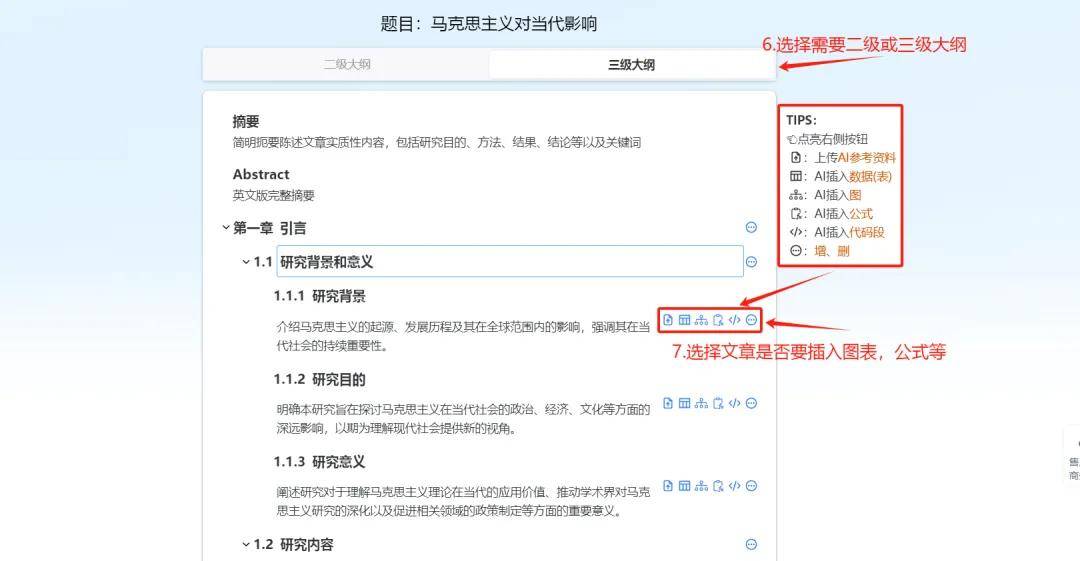1080x561 pixels.
Task: Edit the 研究背景和意义 title field
Action: (x=510, y=262)
